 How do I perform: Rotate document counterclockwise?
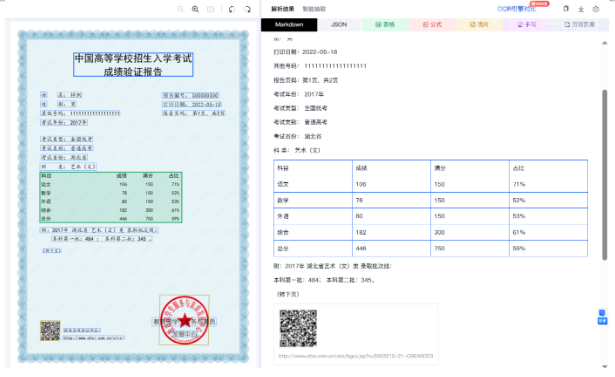click(x=232, y=9)
